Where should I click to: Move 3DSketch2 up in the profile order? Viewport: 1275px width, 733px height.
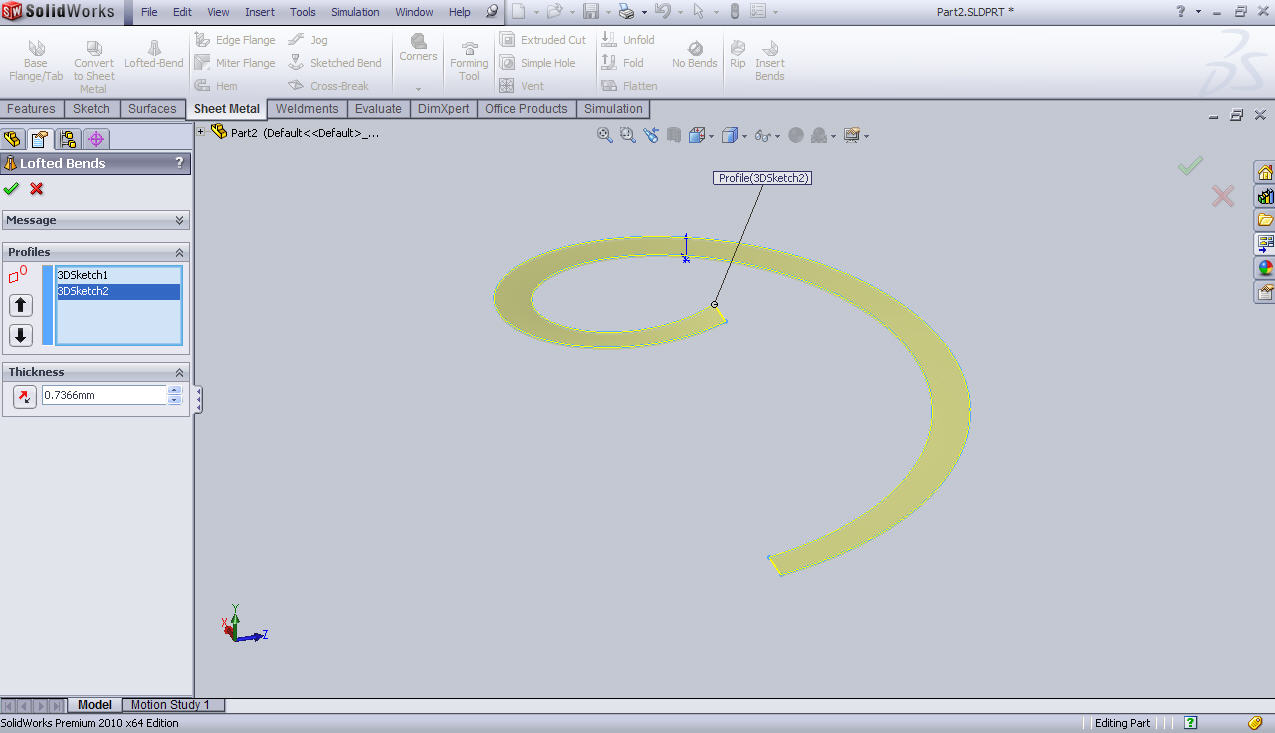20,305
